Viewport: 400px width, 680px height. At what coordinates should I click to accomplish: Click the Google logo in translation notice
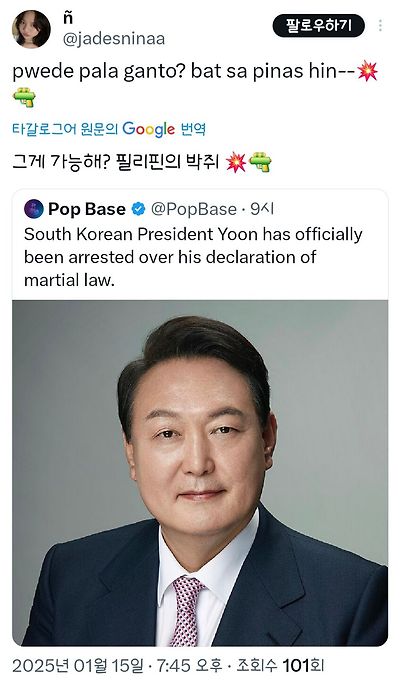(148, 129)
